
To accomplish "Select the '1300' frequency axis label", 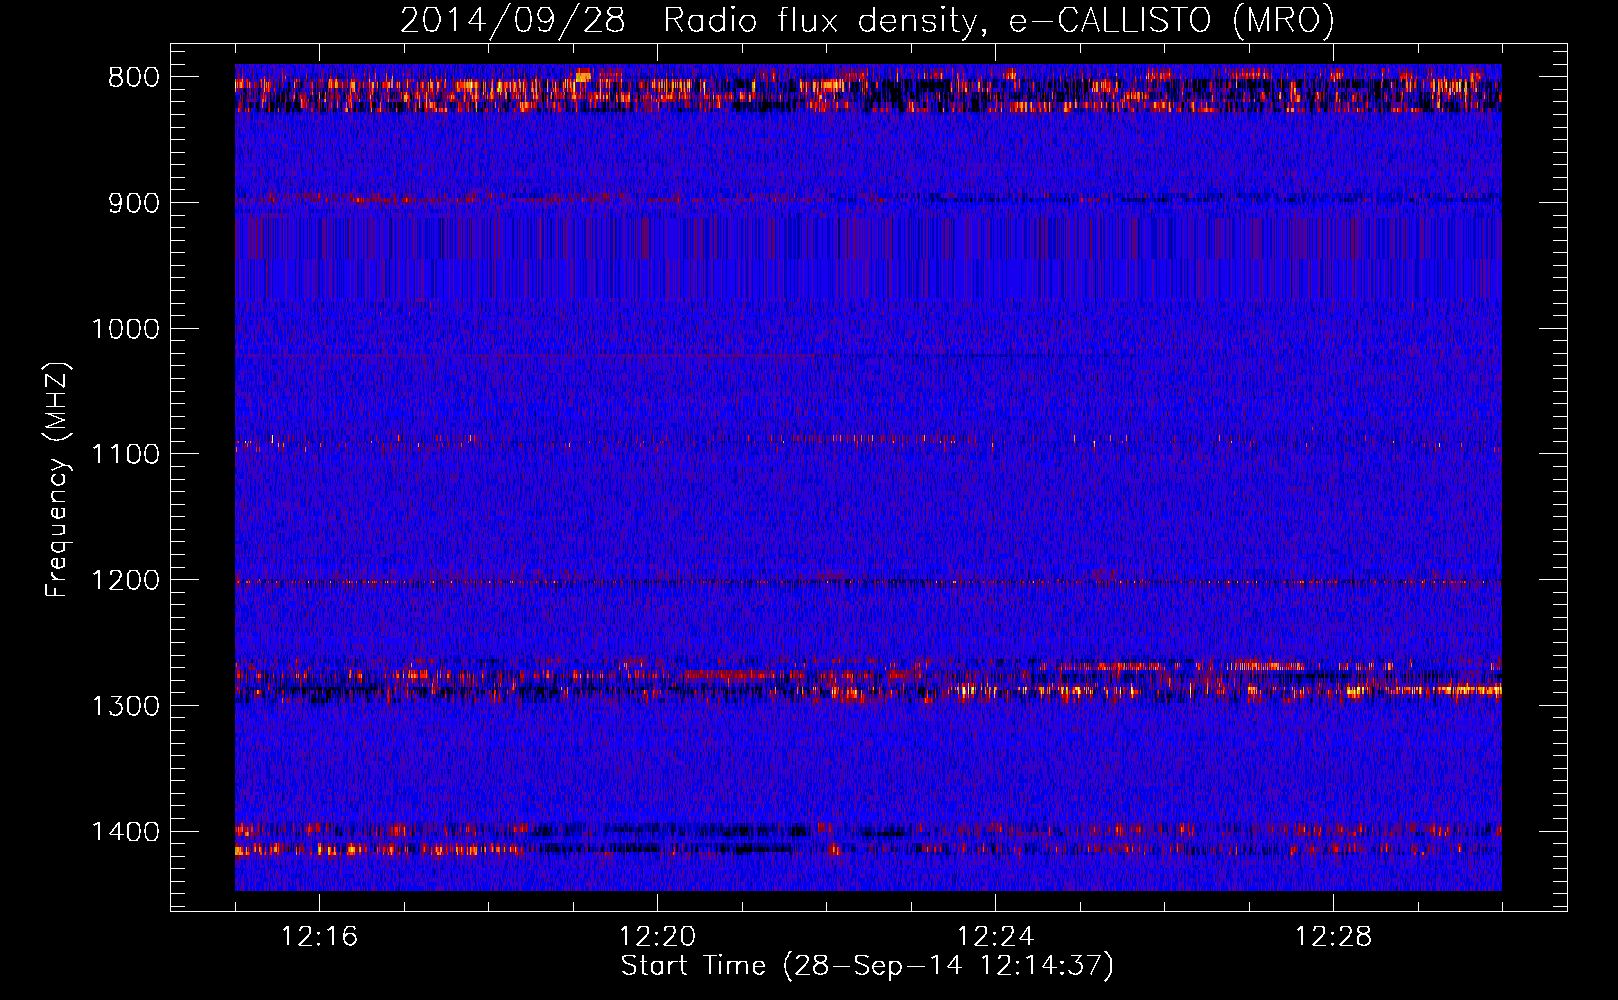I will (x=126, y=706).
